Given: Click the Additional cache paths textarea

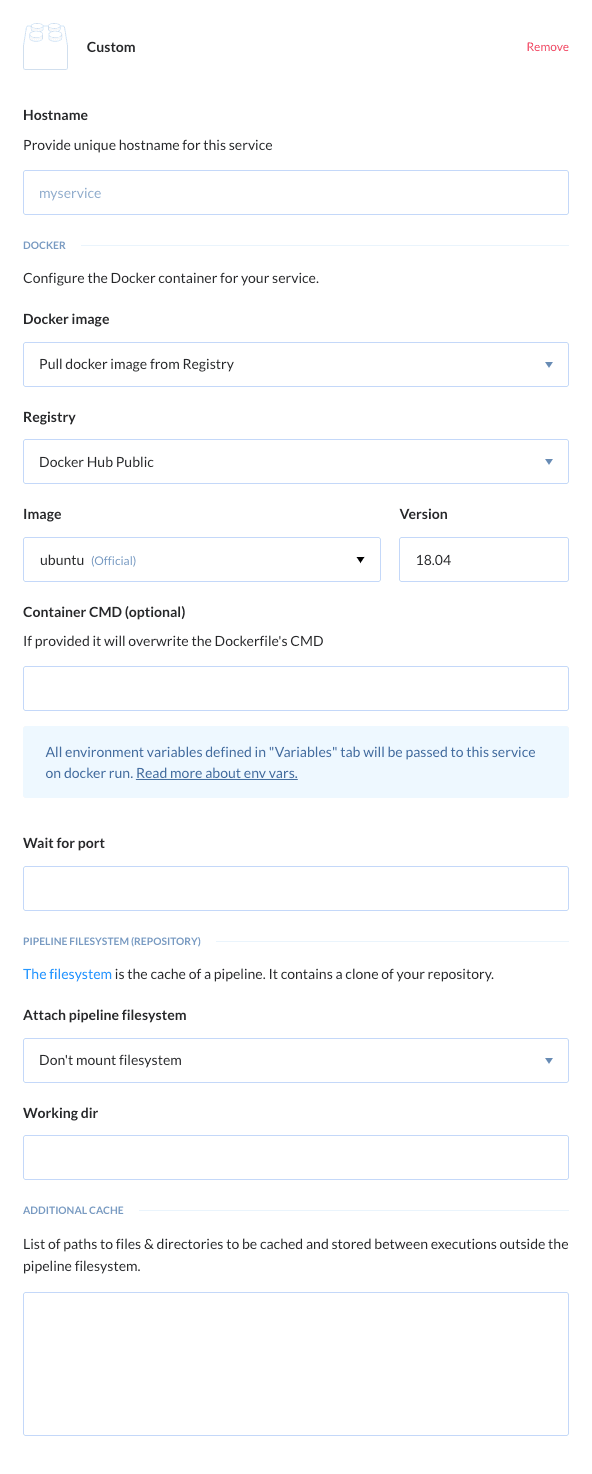Looking at the screenshot, I should coord(295,1363).
